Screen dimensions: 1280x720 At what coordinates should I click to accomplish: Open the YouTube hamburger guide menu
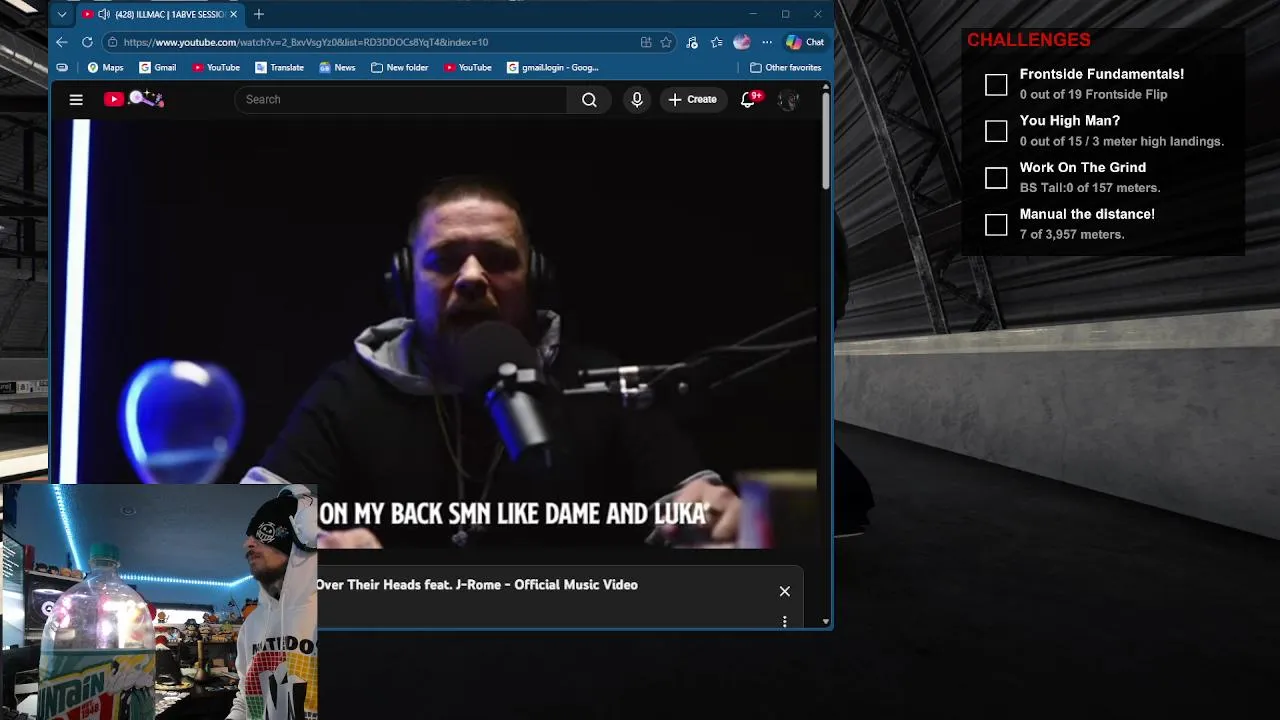click(76, 99)
